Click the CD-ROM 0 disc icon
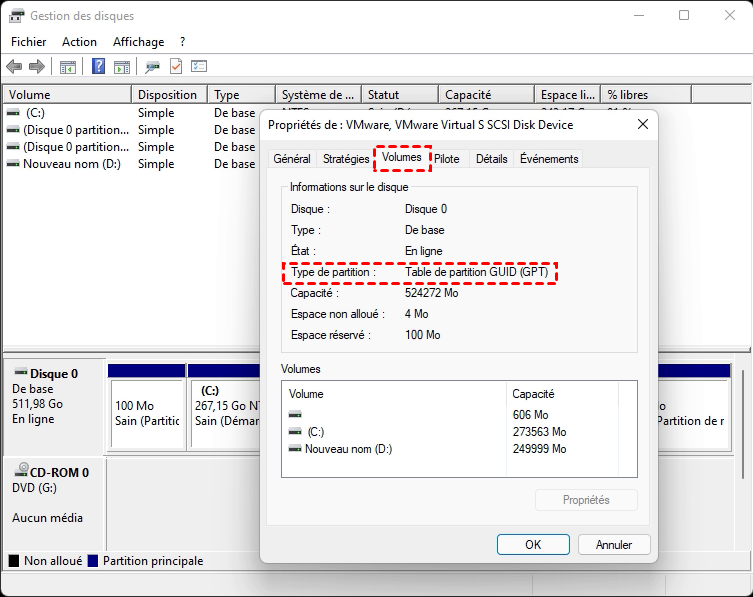The image size is (753, 597). click(21, 470)
